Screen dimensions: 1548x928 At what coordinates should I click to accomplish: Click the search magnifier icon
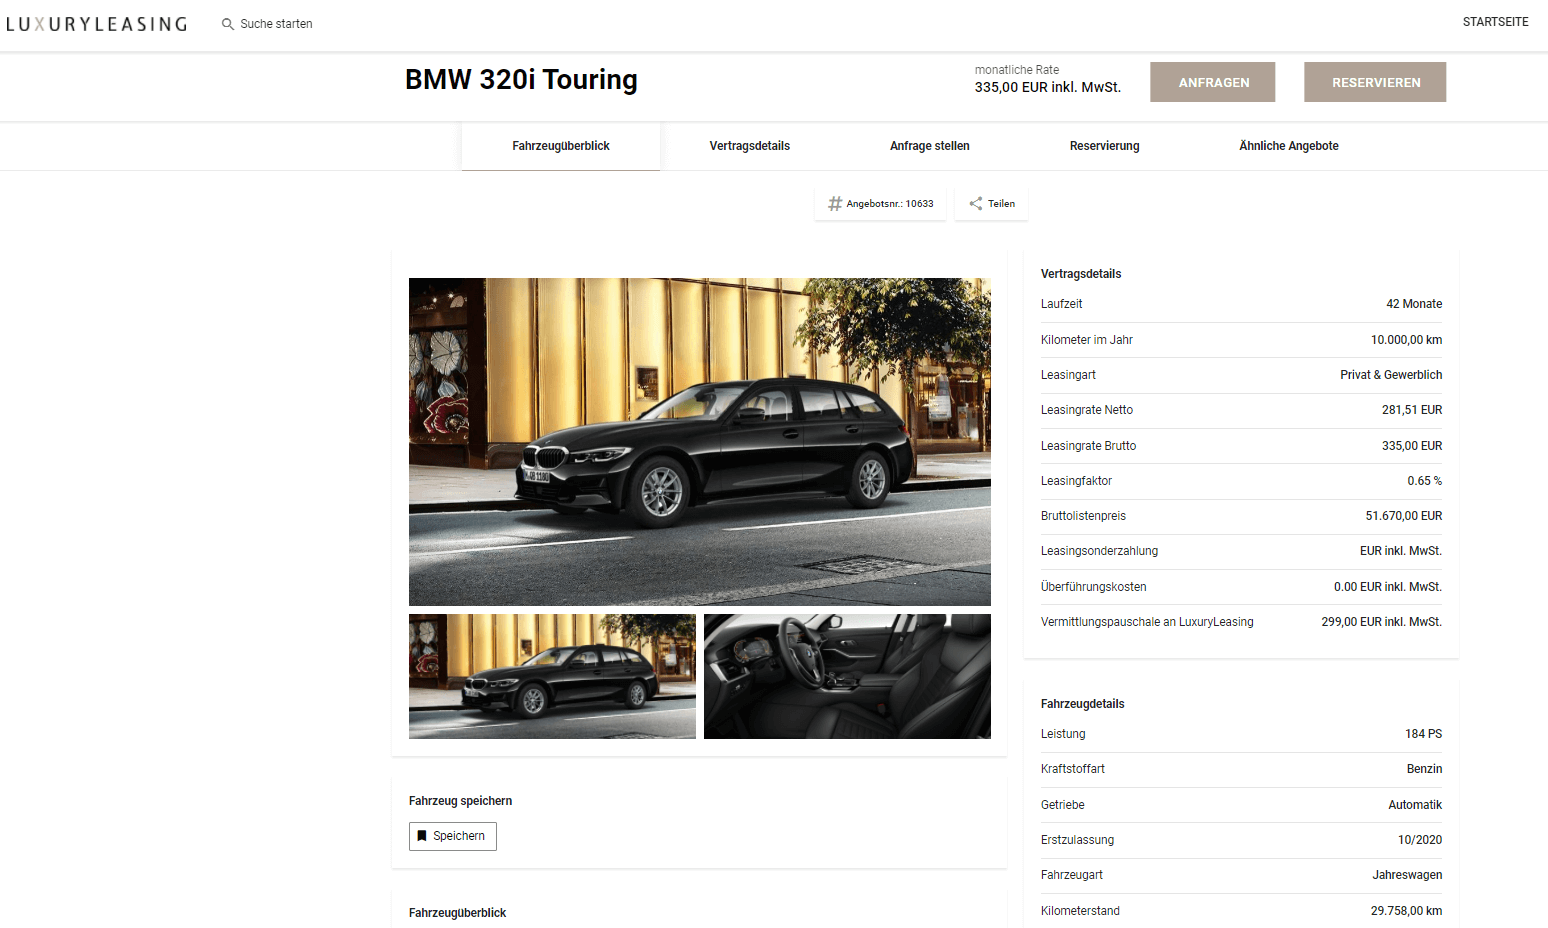(228, 24)
